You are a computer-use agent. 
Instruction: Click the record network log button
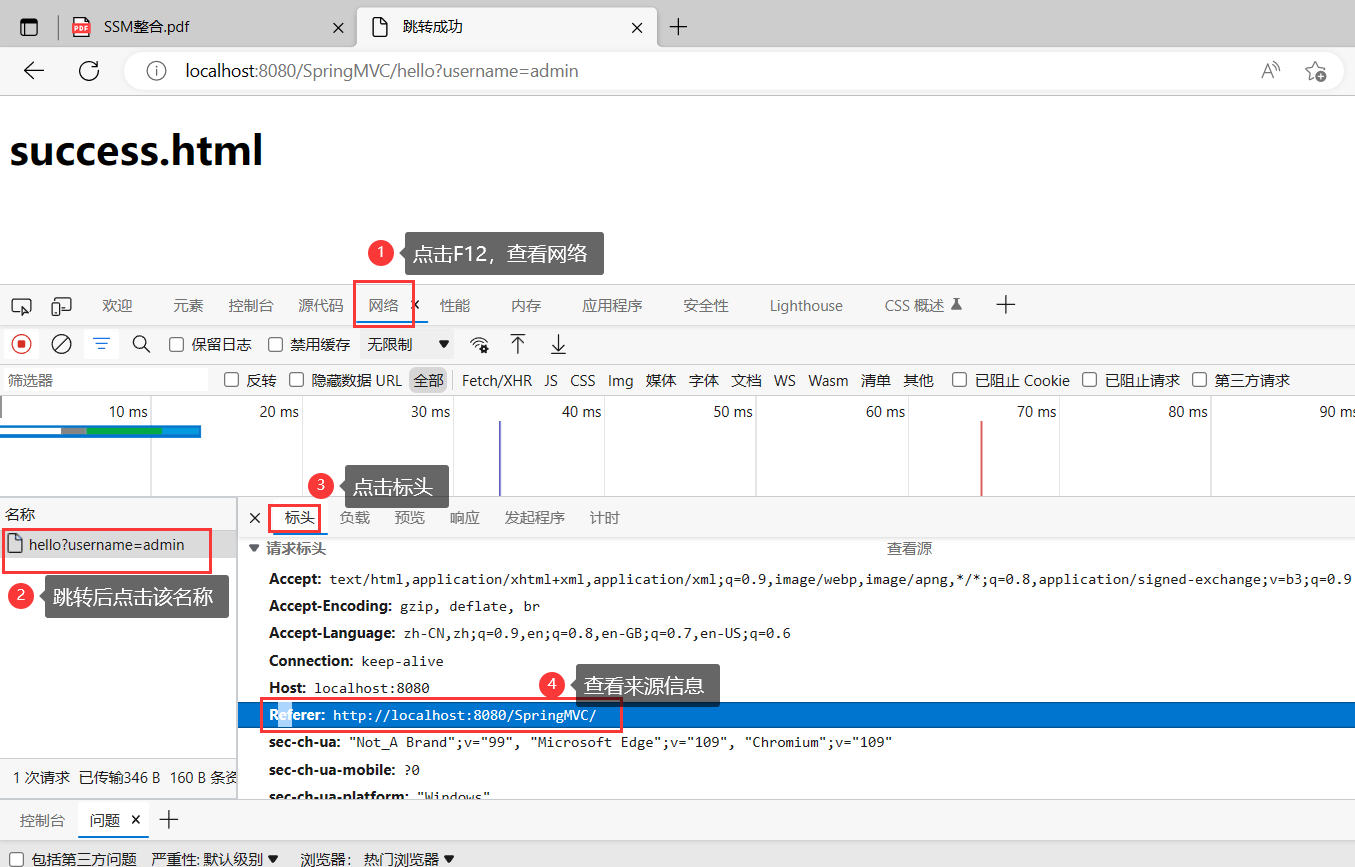click(x=21, y=344)
